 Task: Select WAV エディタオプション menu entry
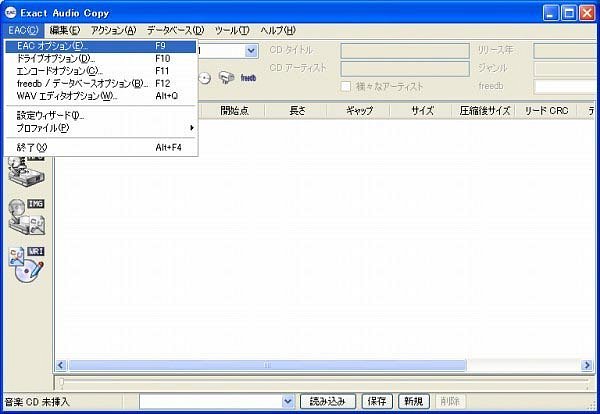(101, 96)
